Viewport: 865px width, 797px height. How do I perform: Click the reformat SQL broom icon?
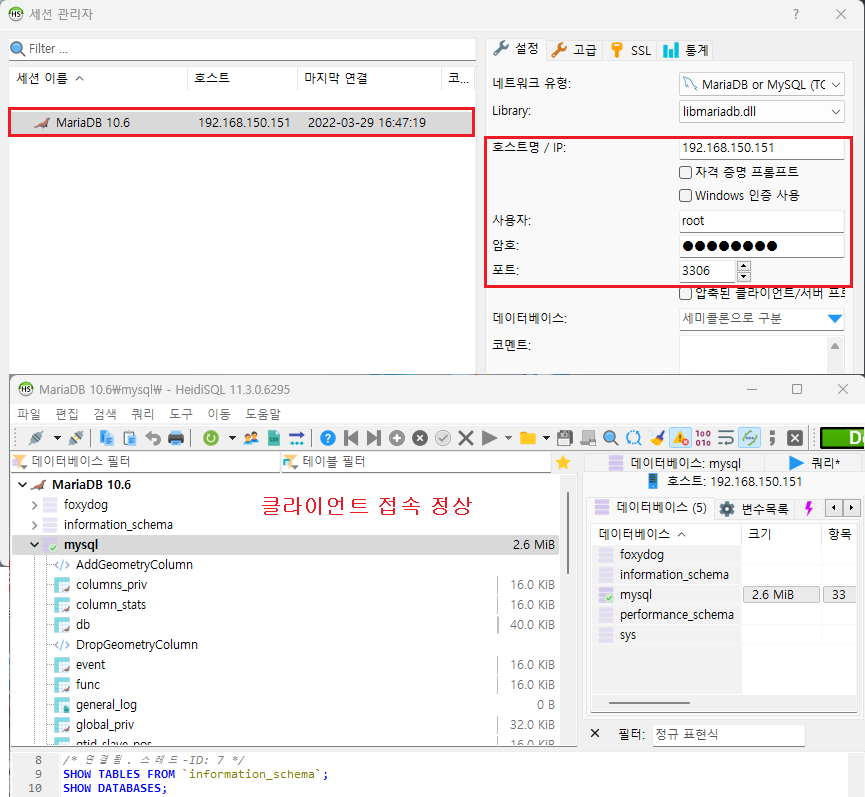(657, 438)
